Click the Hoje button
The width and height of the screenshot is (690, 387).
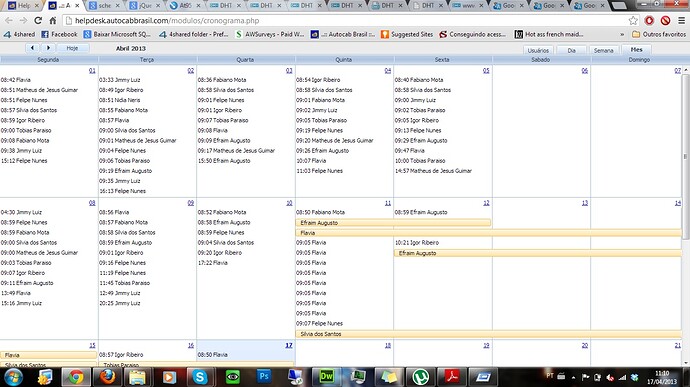[x=72, y=48]
